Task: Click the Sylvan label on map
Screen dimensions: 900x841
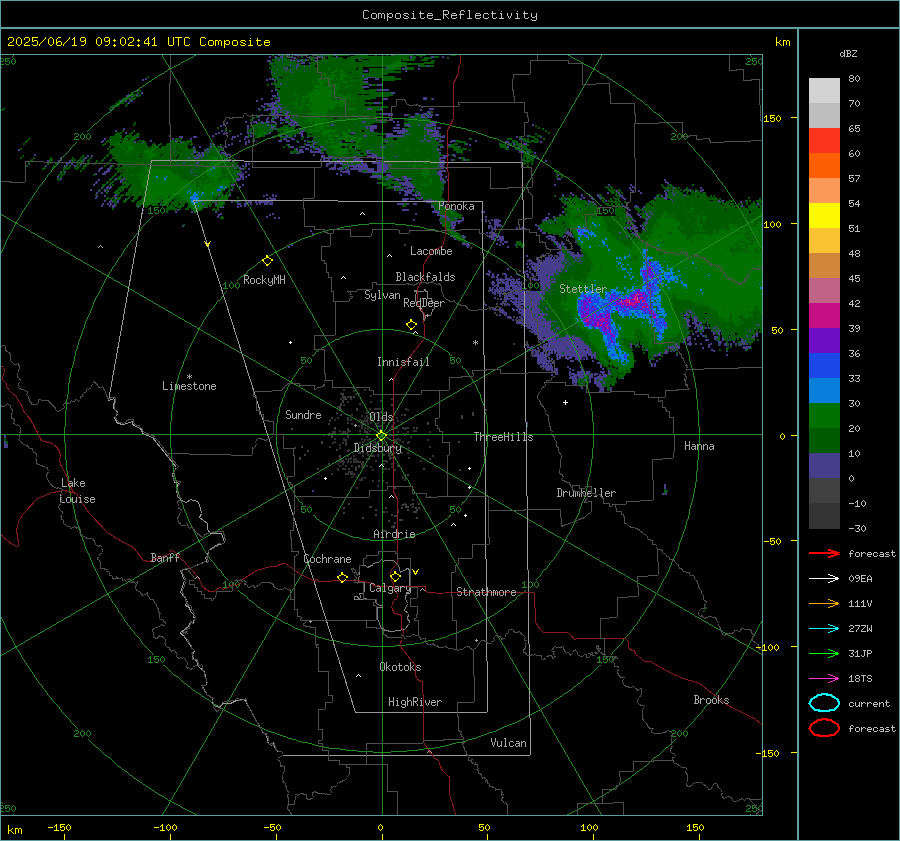Action: 382,295
